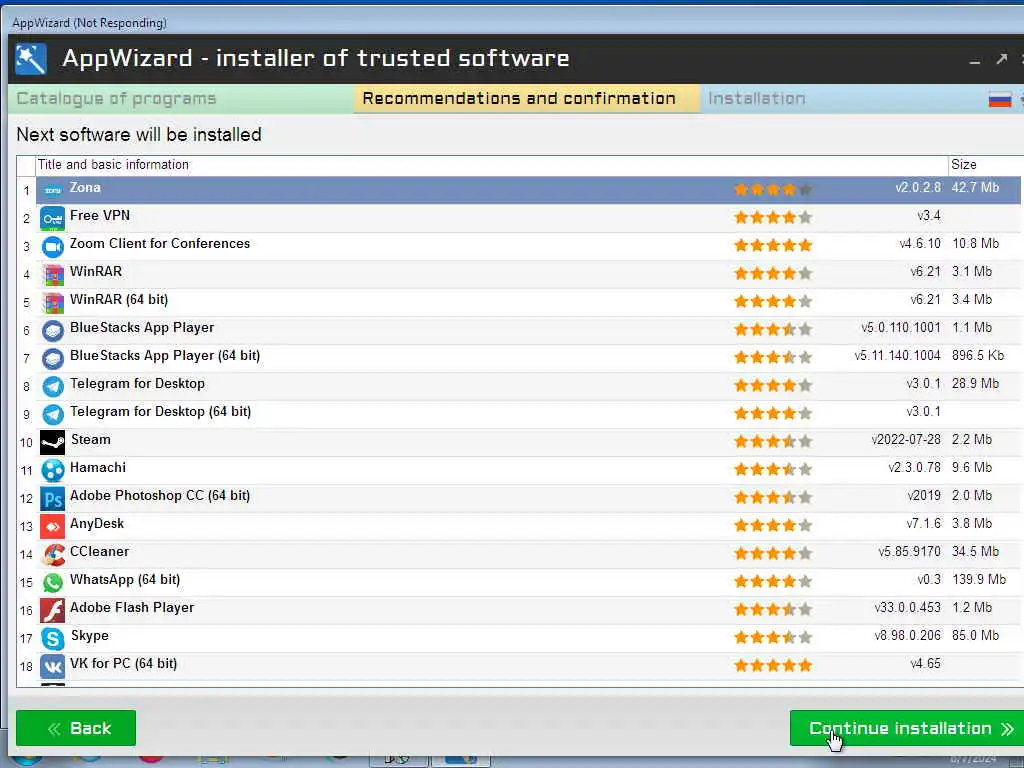Viewport: 1024px width, 768px height.
Task: Click the Back button
Action: click(x=76, y=728)
